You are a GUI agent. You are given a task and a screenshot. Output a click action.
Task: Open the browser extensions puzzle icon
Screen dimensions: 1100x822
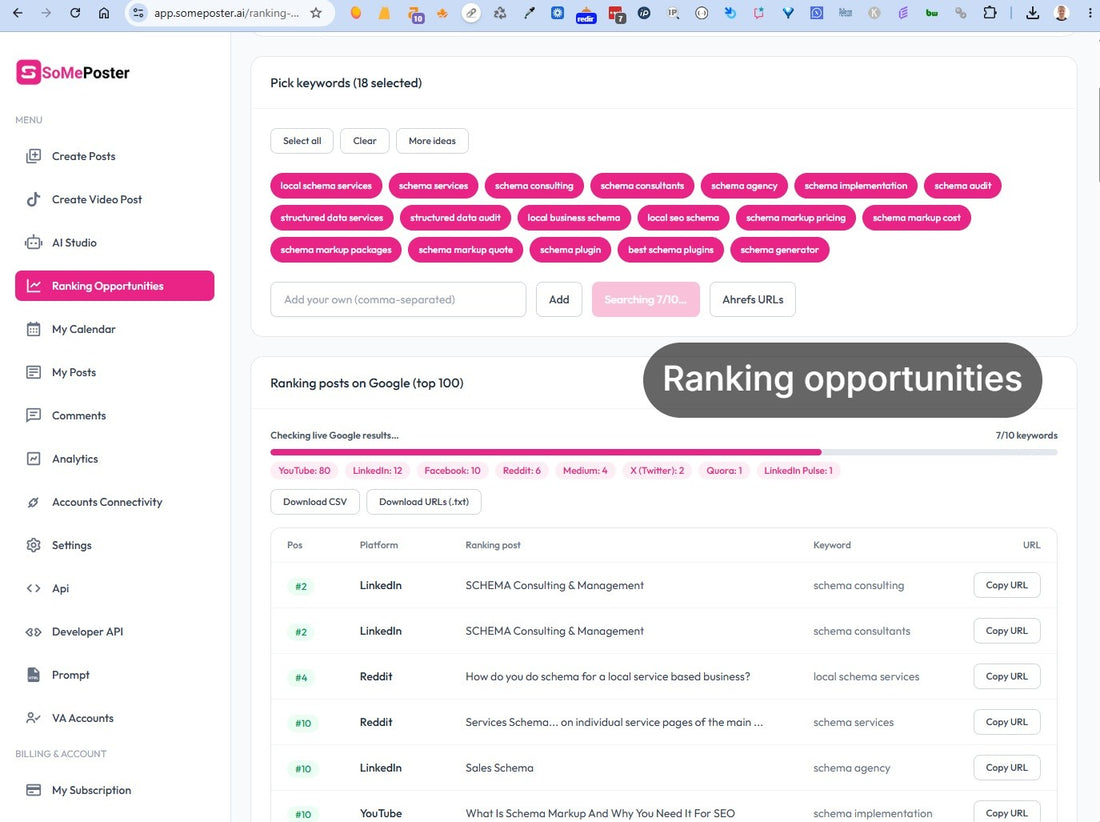pyautogui.click(x=990, y=13)
